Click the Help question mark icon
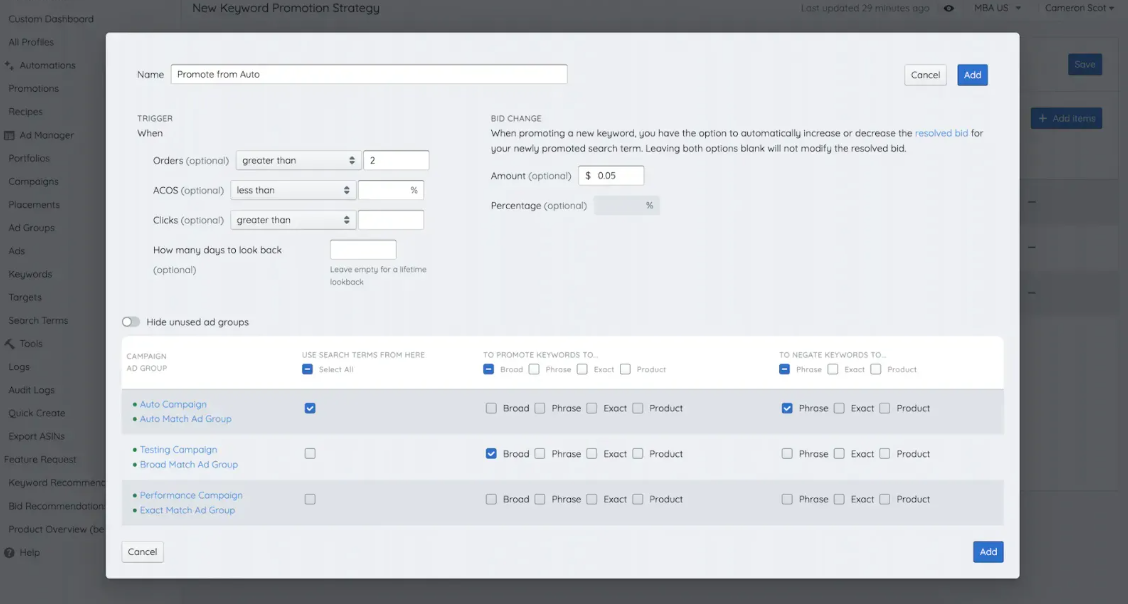The width and height of the screenshot is (1128, 604). tap(9, 553)
